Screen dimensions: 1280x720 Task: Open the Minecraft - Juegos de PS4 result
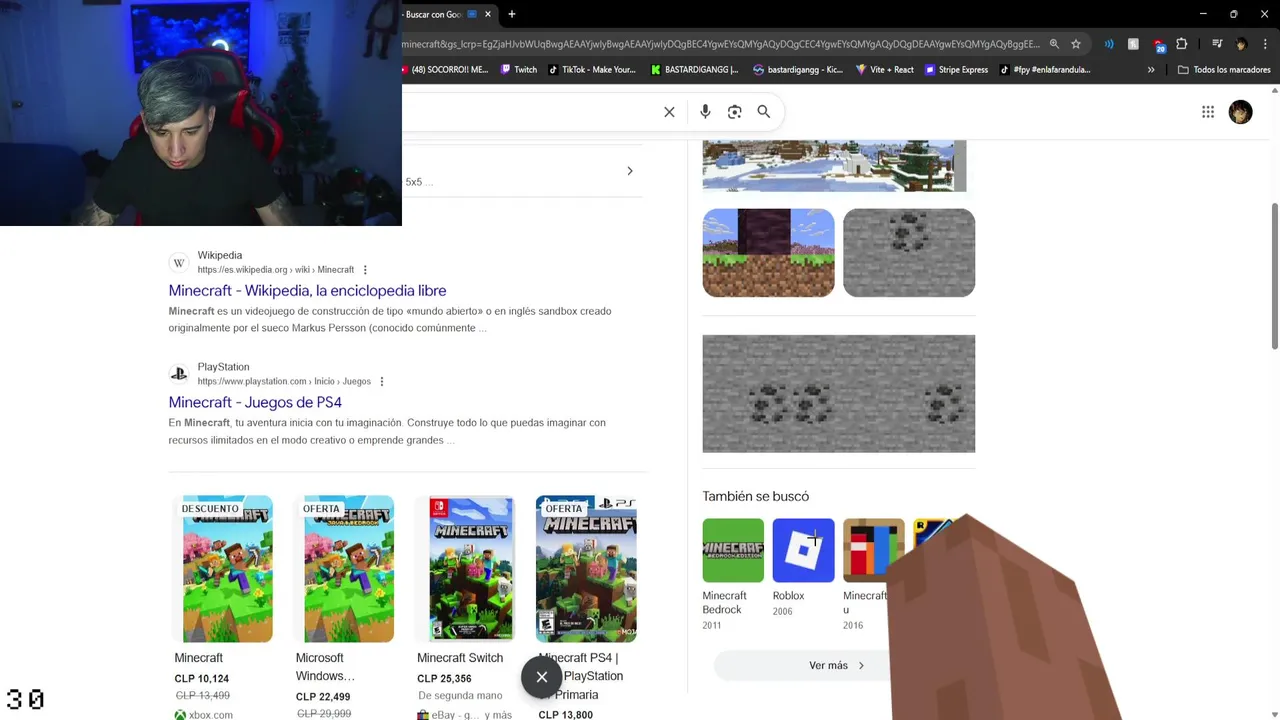(255, 402)
